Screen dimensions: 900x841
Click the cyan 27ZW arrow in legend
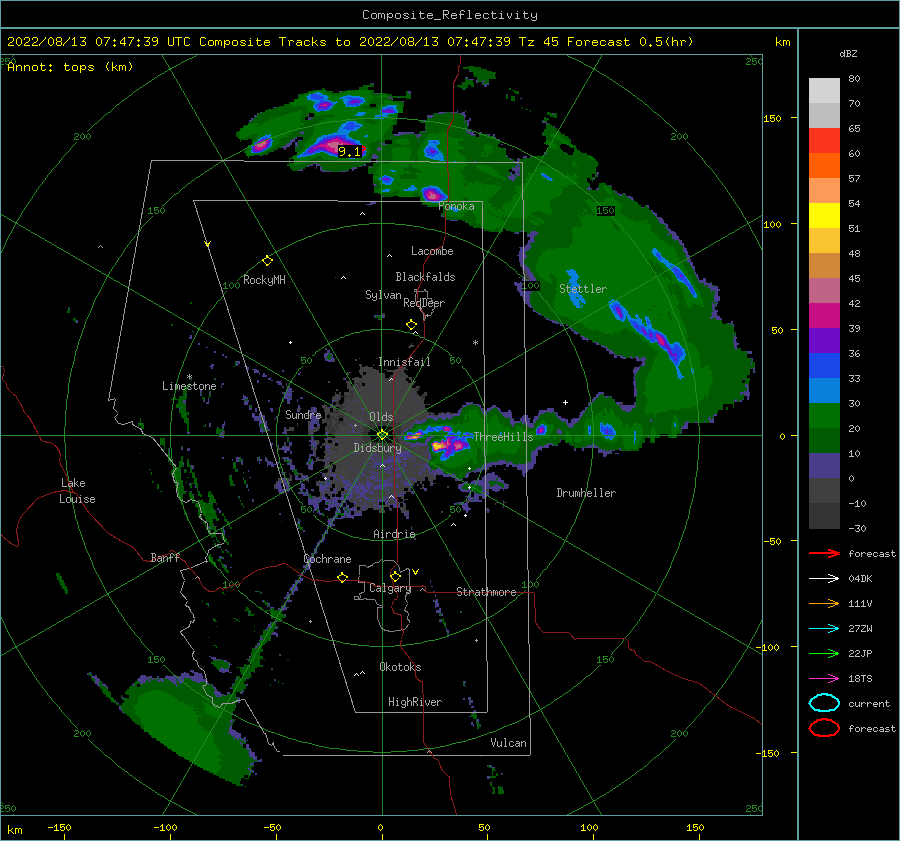click(824, 629)
